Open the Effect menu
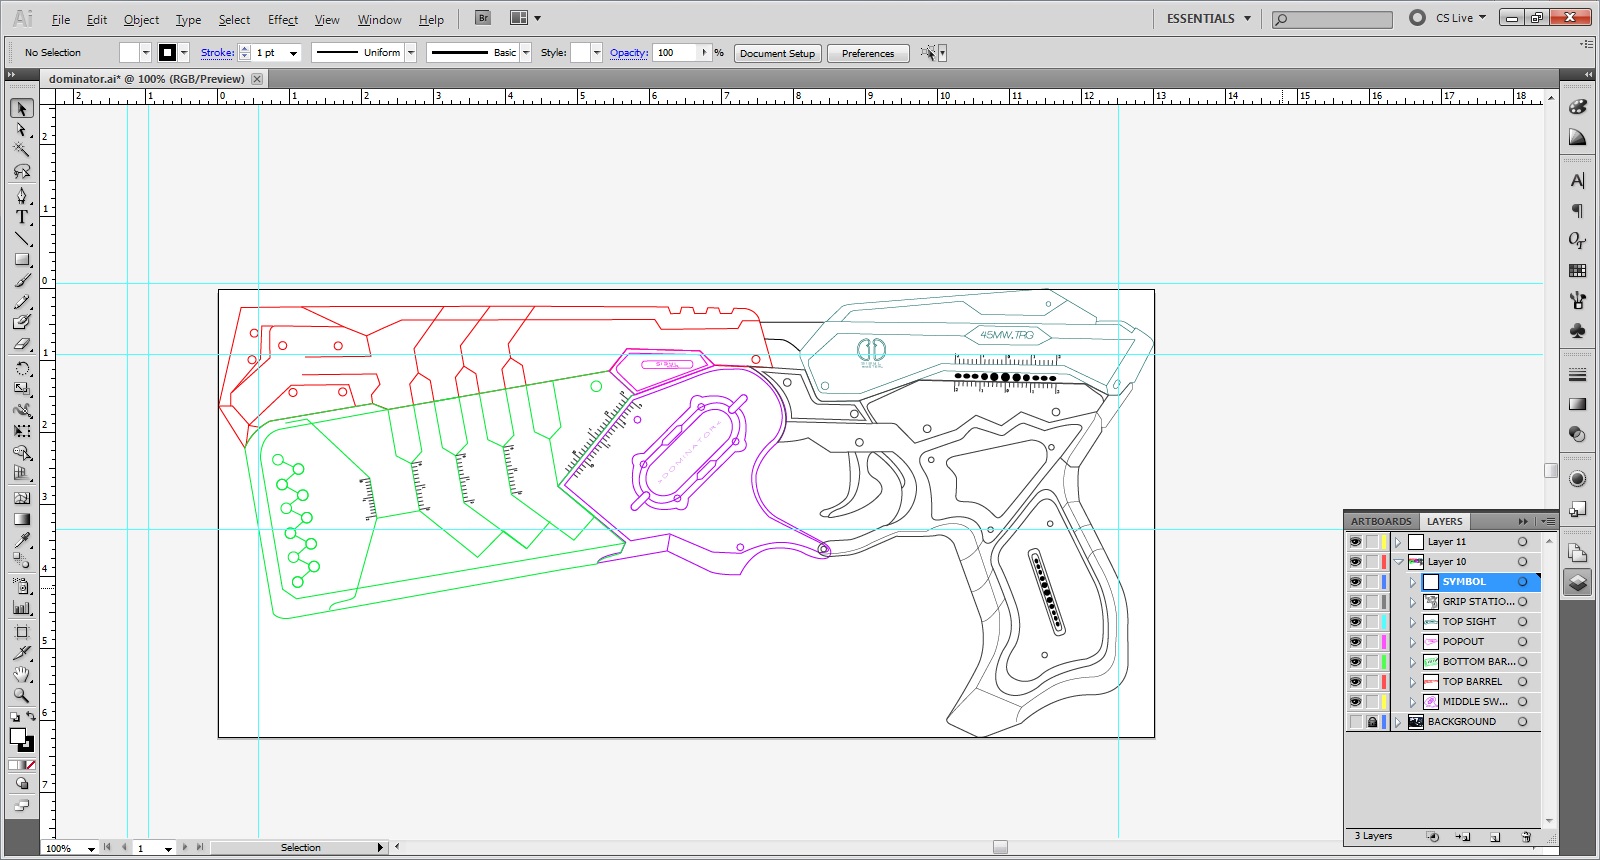The height and width of the screenshot is (860, 1600). (x=282, y=20)
